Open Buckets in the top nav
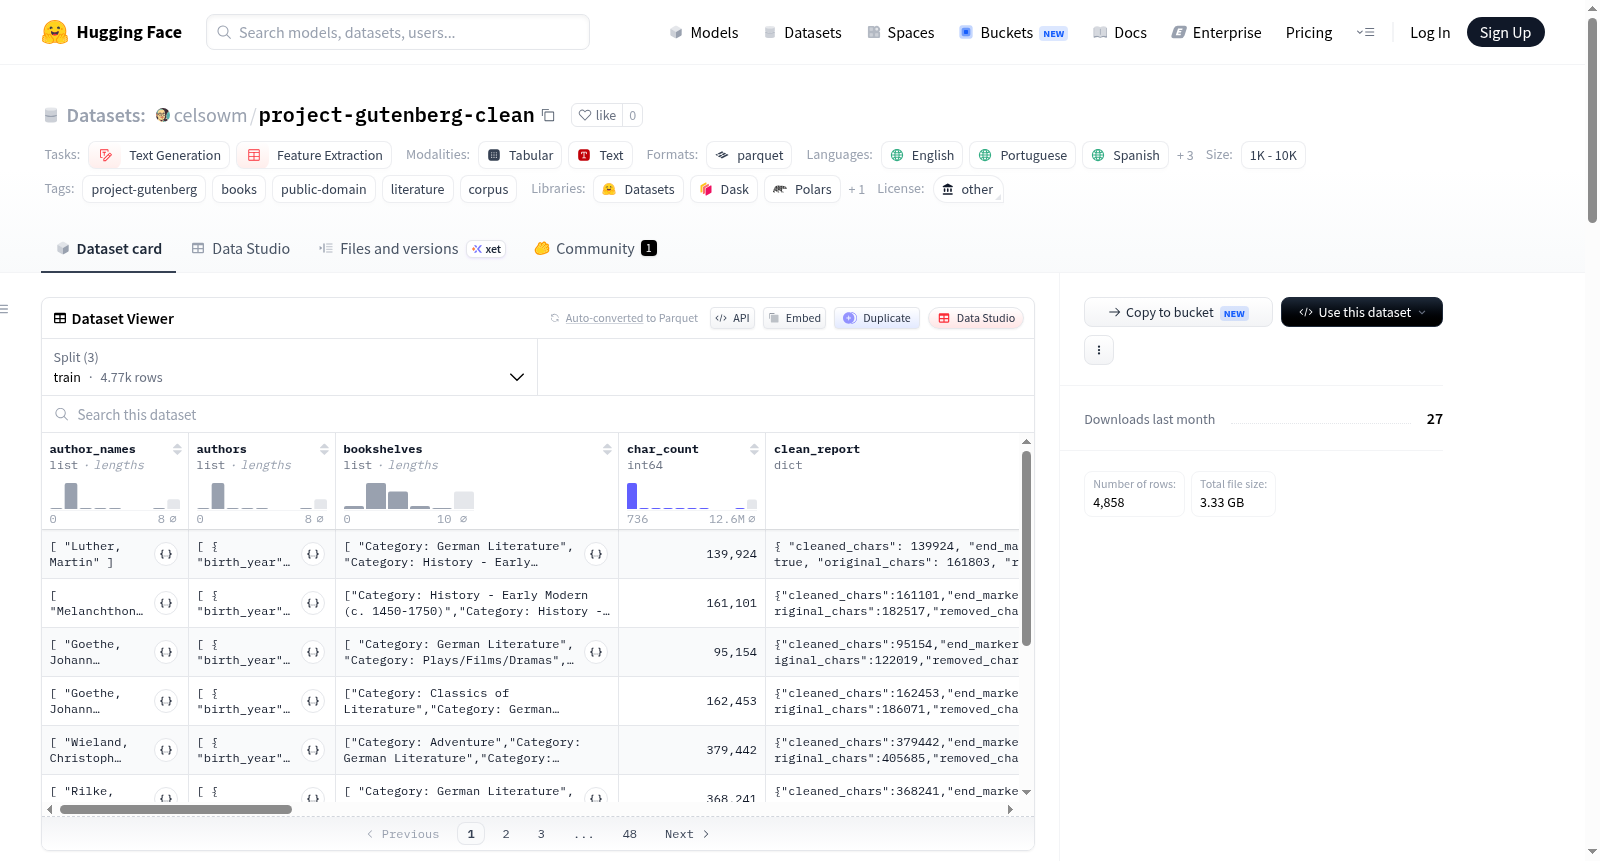1600x861 pixels. point(1013,32)
